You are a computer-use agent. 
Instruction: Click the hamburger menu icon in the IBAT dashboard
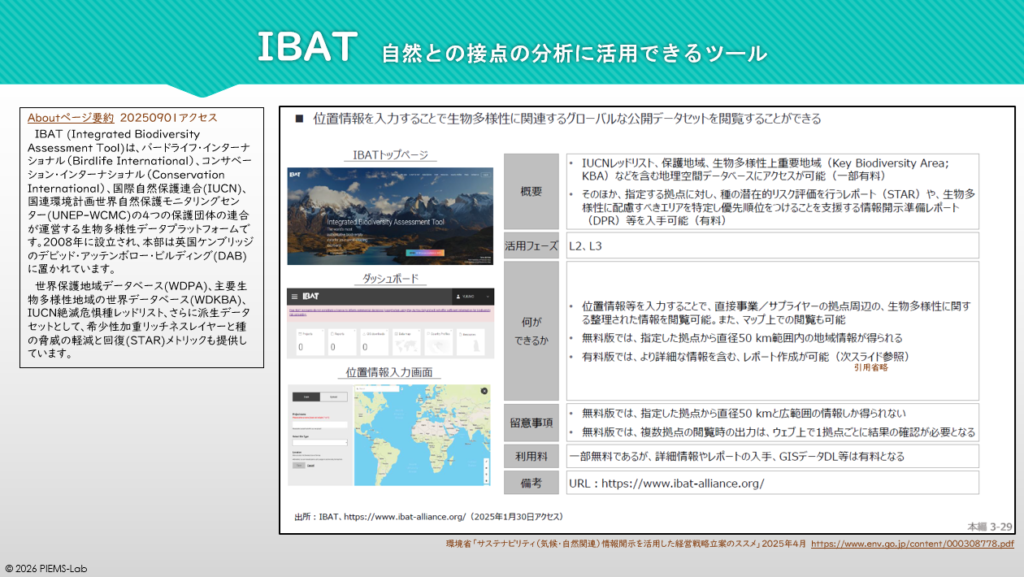(x=295, y=297)
